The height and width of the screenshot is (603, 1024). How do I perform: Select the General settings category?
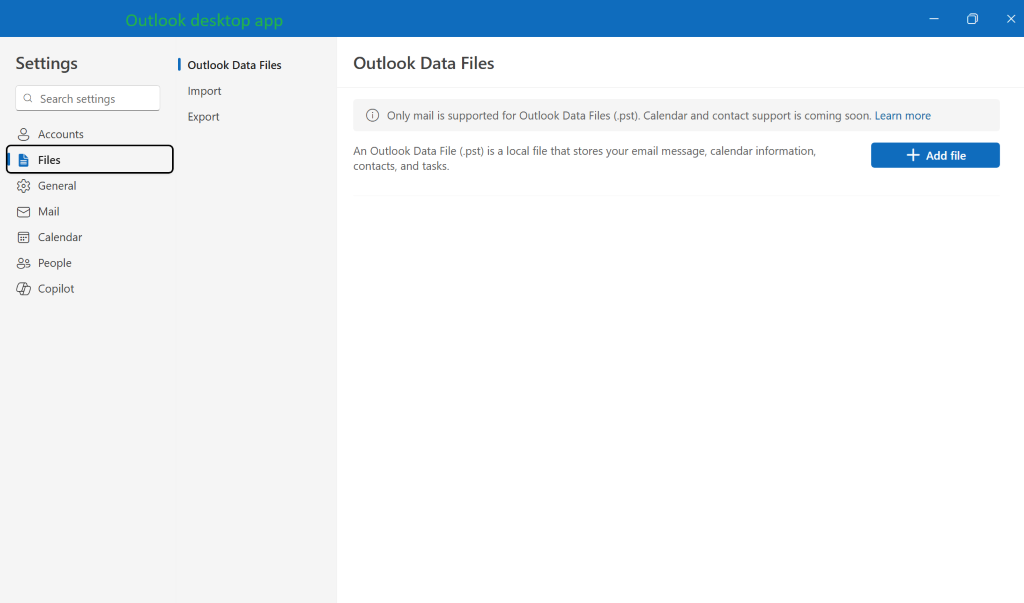[90, 186]
